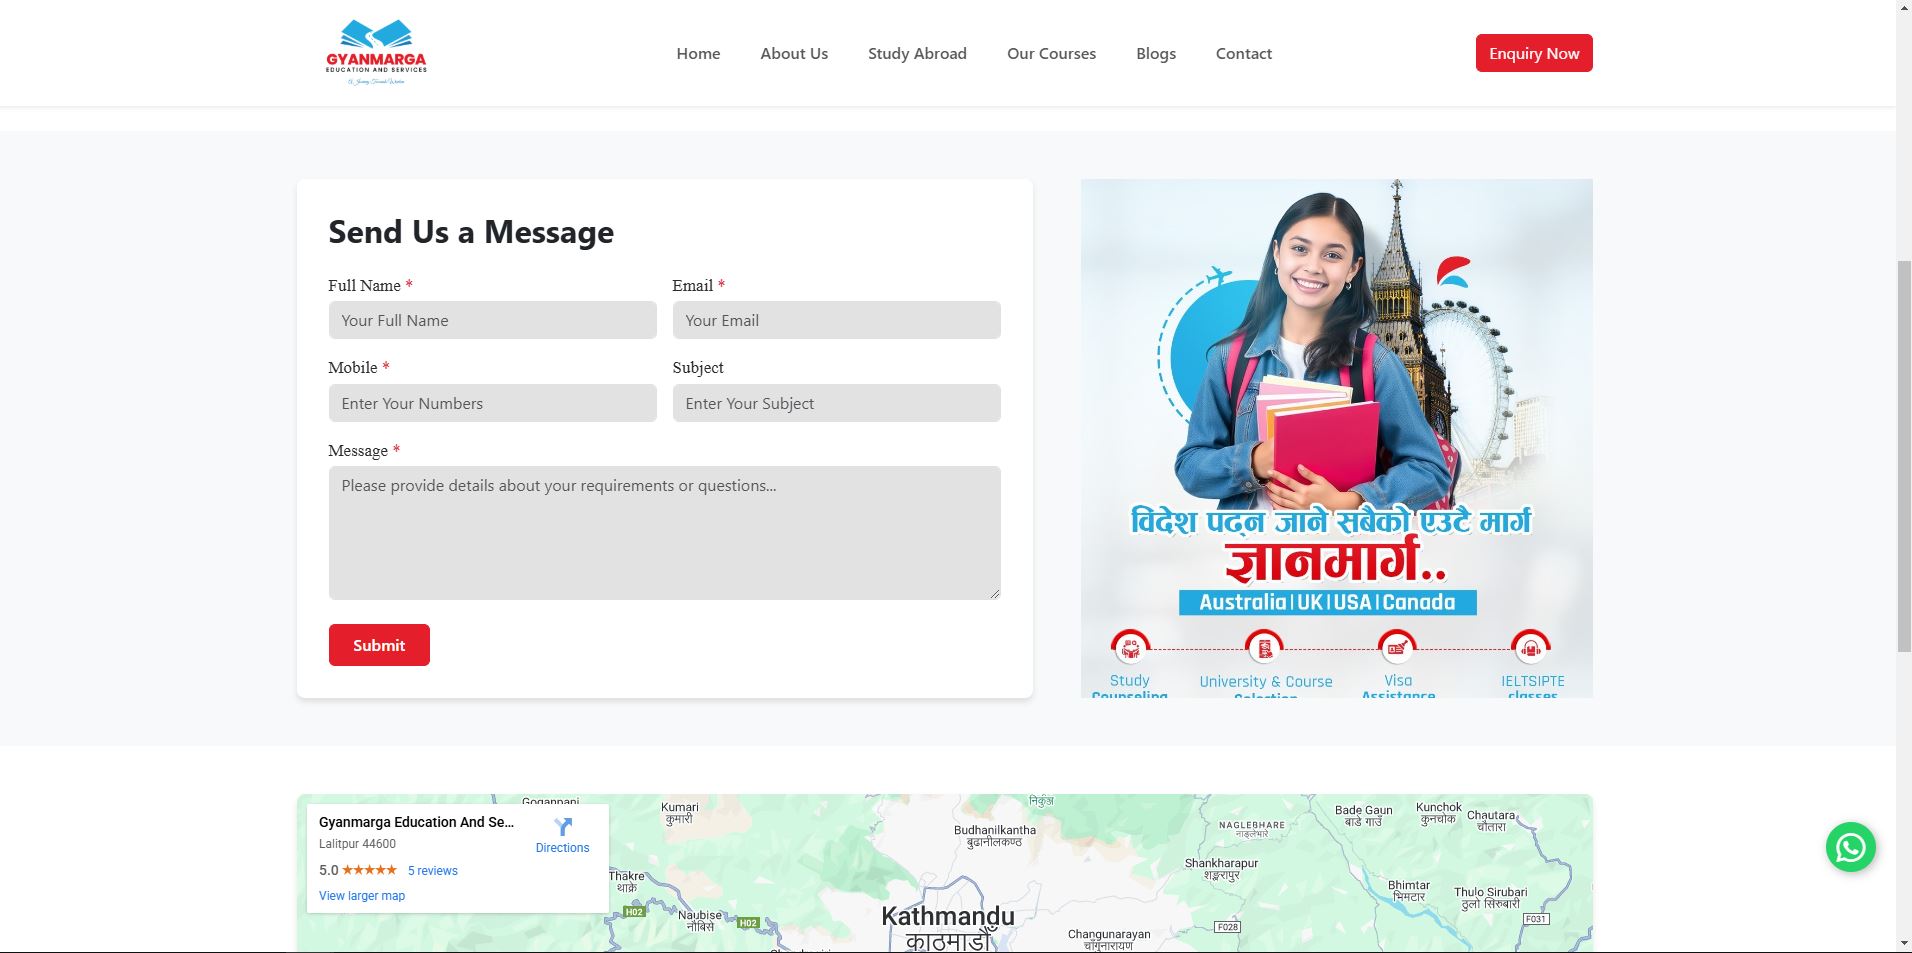Click the Directions arrow icon on map card
This screenshot has width=1912, height=953.
563,827
